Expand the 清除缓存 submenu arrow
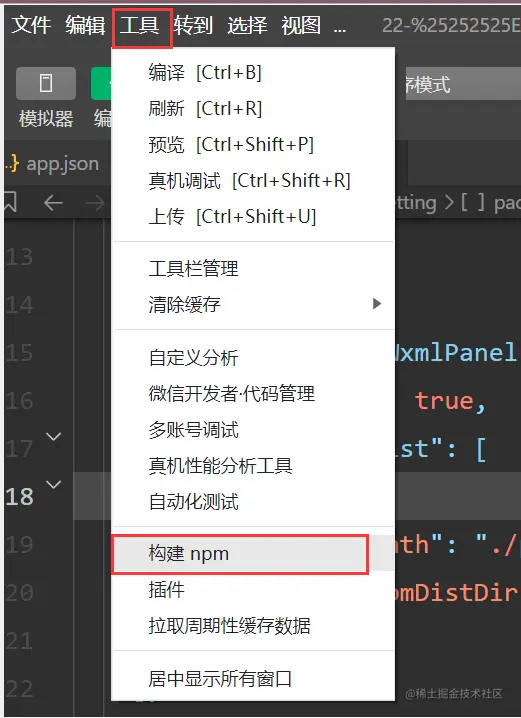521x718 pixels. pos(377,304)
